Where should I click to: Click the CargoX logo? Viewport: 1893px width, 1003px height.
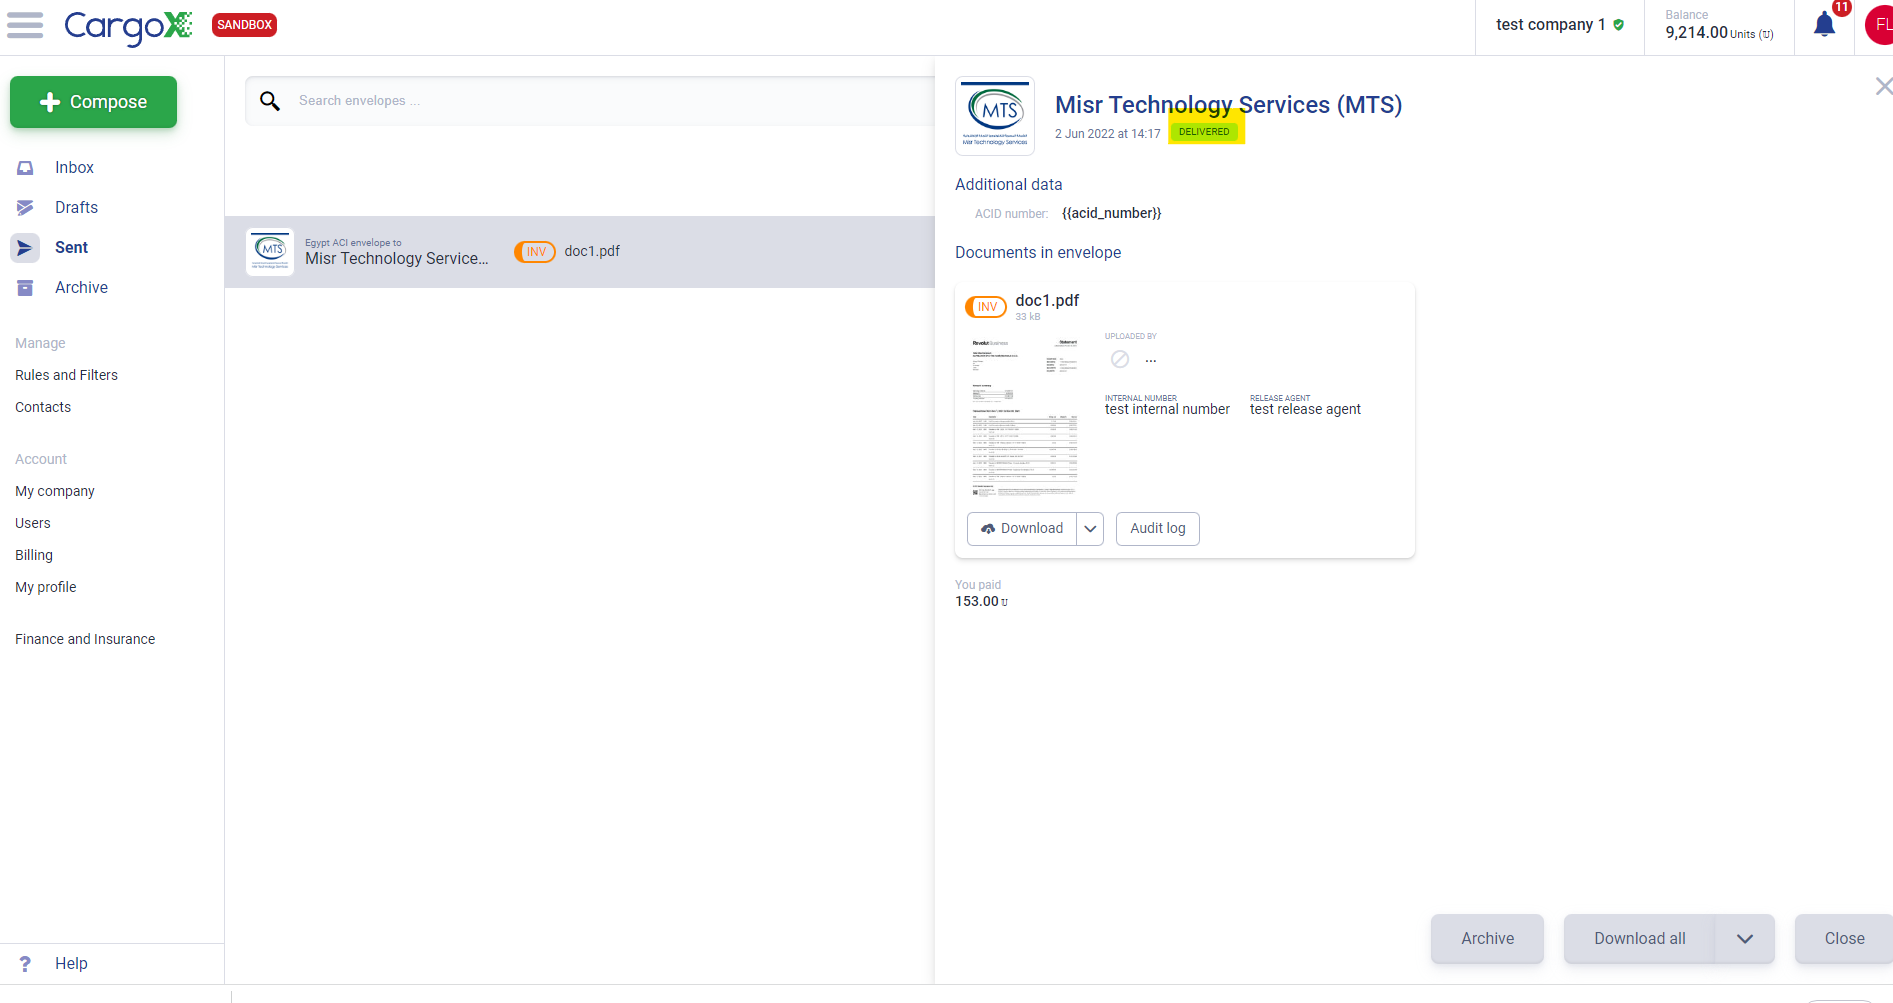128,26
